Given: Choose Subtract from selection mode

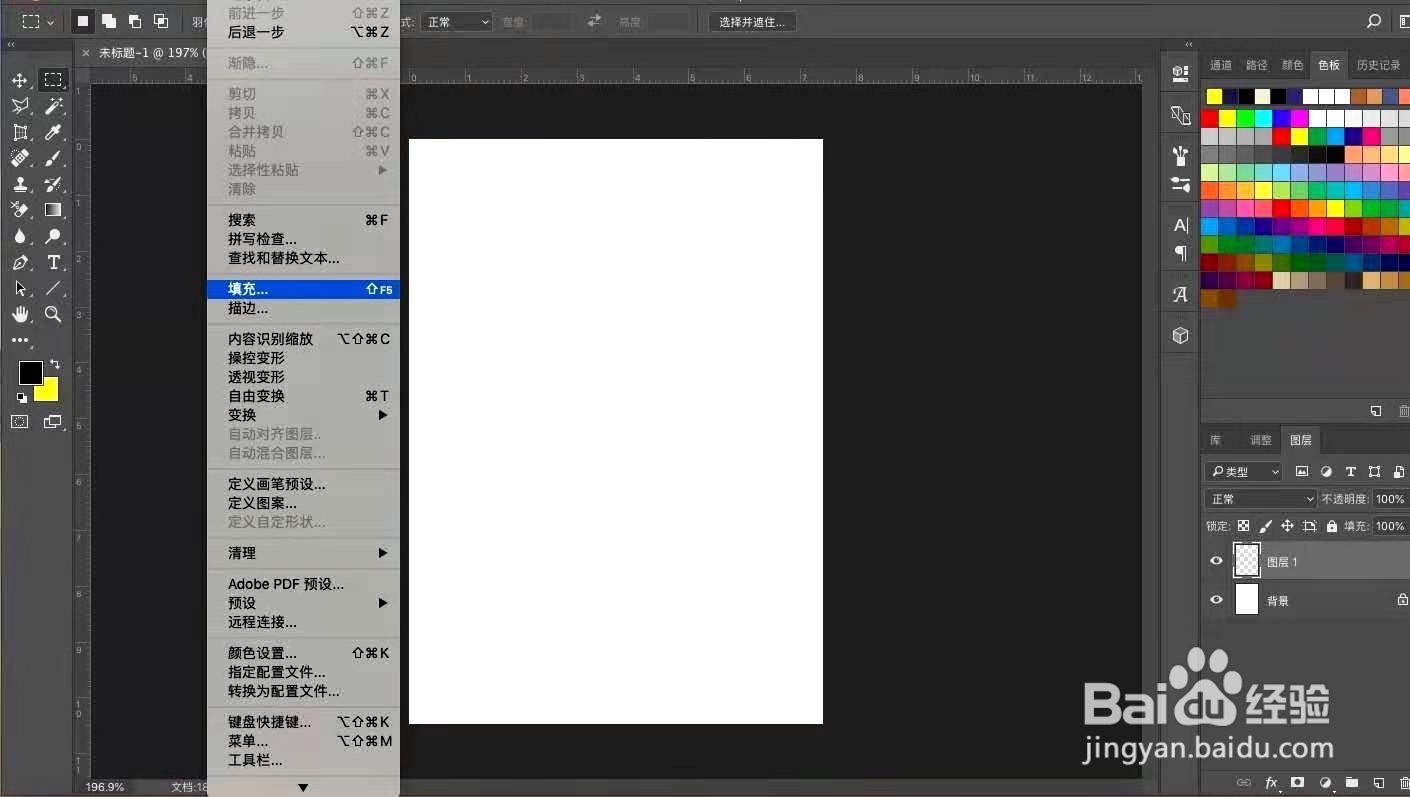Looking at the screenshot, I should tap(135, 21).
